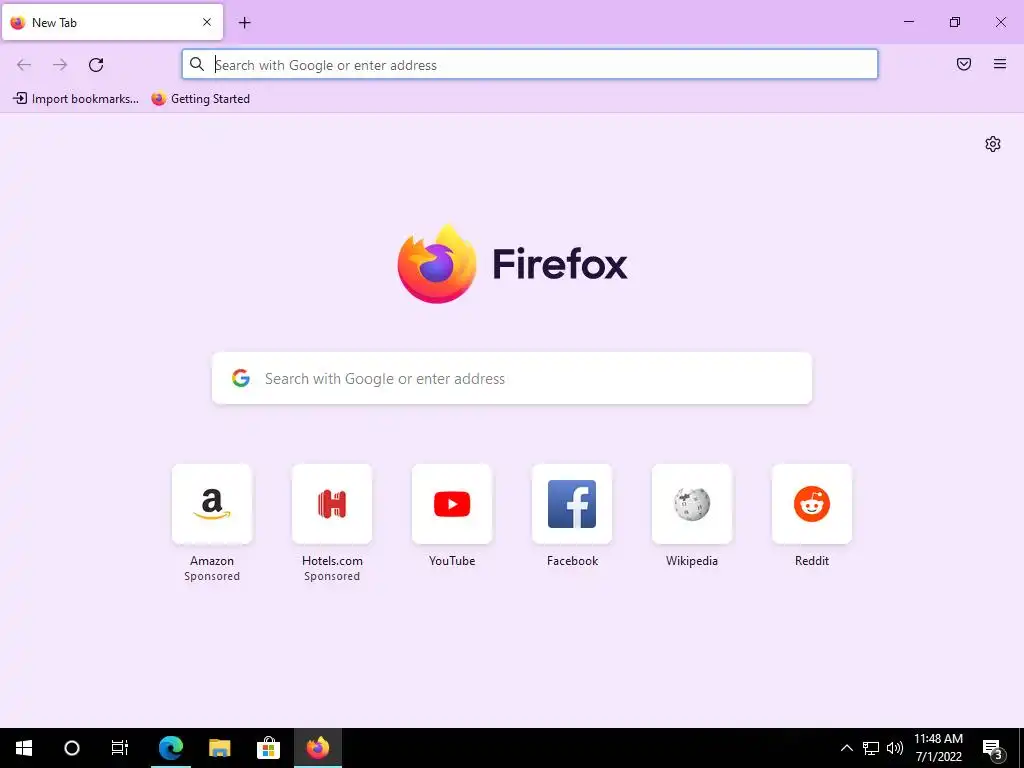Click the Amazon label text
This screenshot has height=768, width=1024.
(x=212, y=561)
